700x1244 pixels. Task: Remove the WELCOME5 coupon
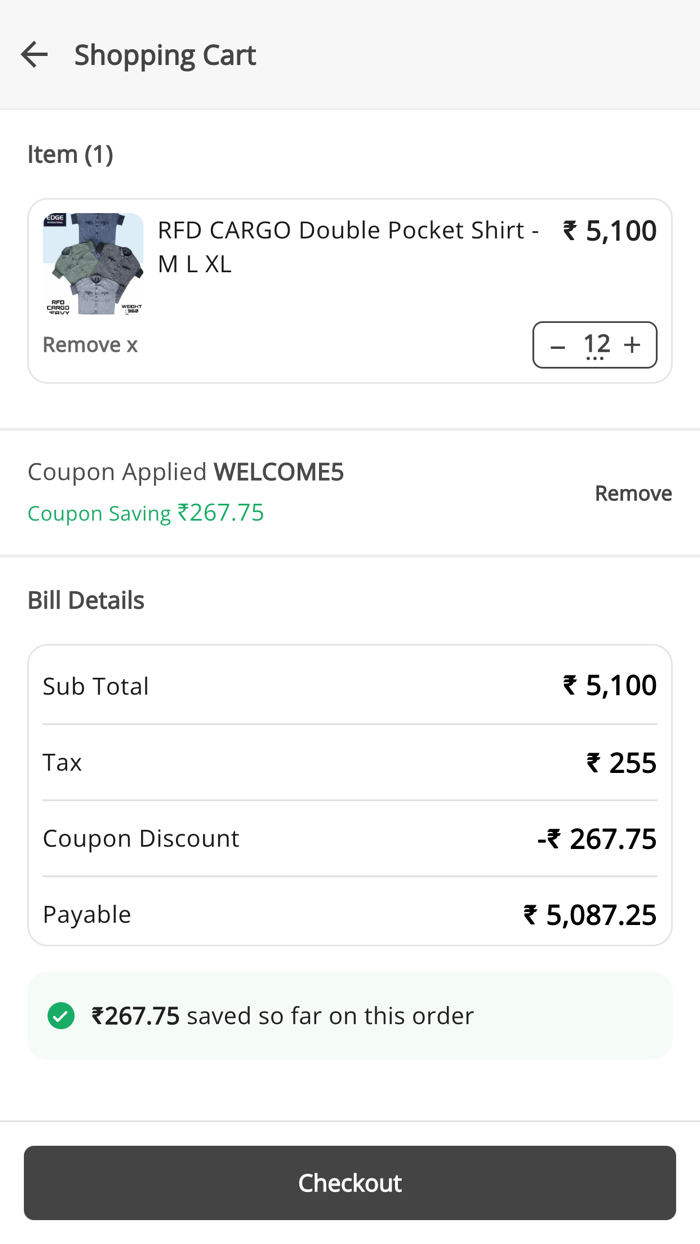tap(633, 493)
